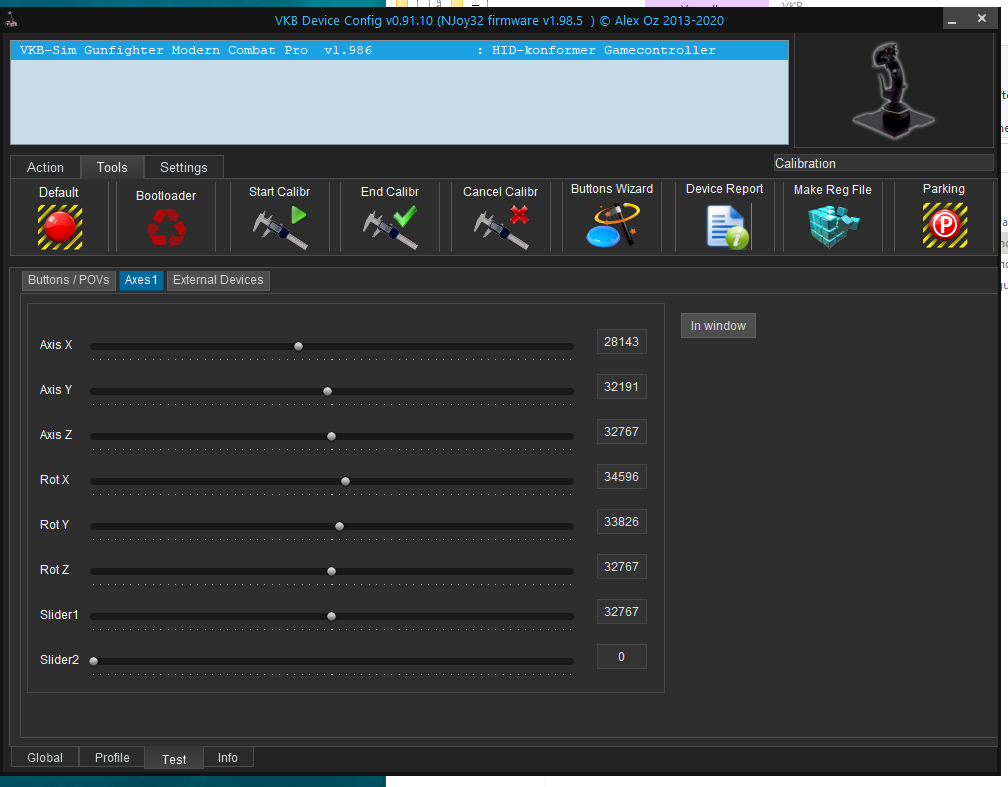Click the app icon in title bar
The height and width of the screenshot is (787, 1008).
click(12, 20)
